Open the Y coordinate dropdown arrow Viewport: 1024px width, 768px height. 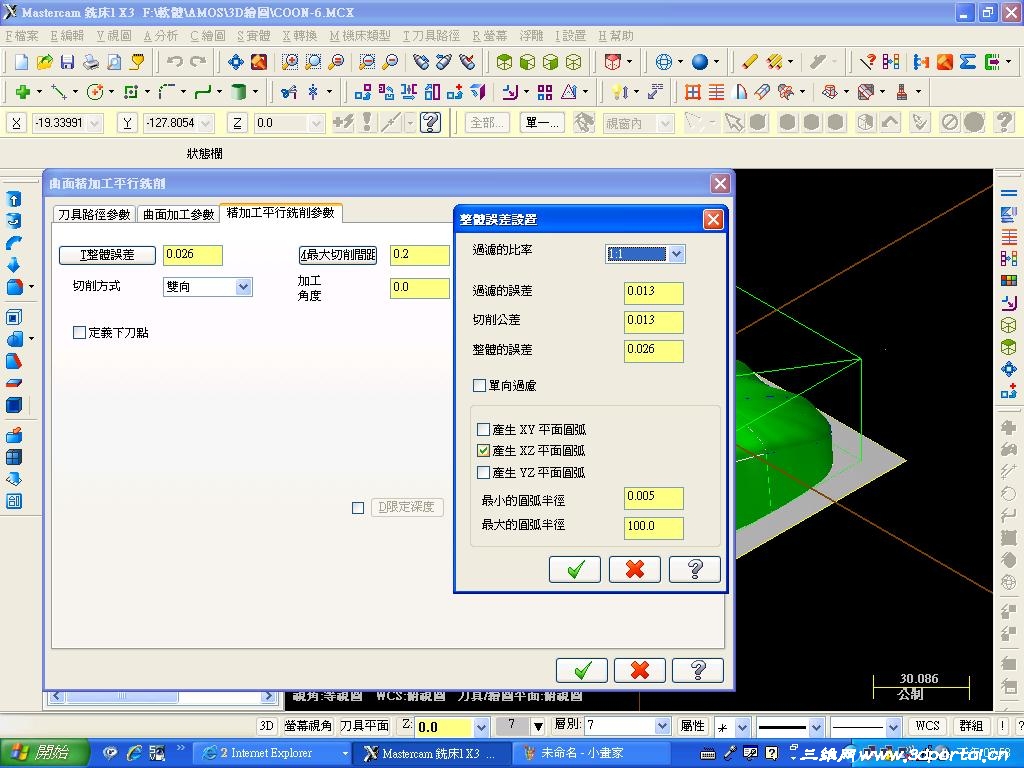click(x=206, y=123)
